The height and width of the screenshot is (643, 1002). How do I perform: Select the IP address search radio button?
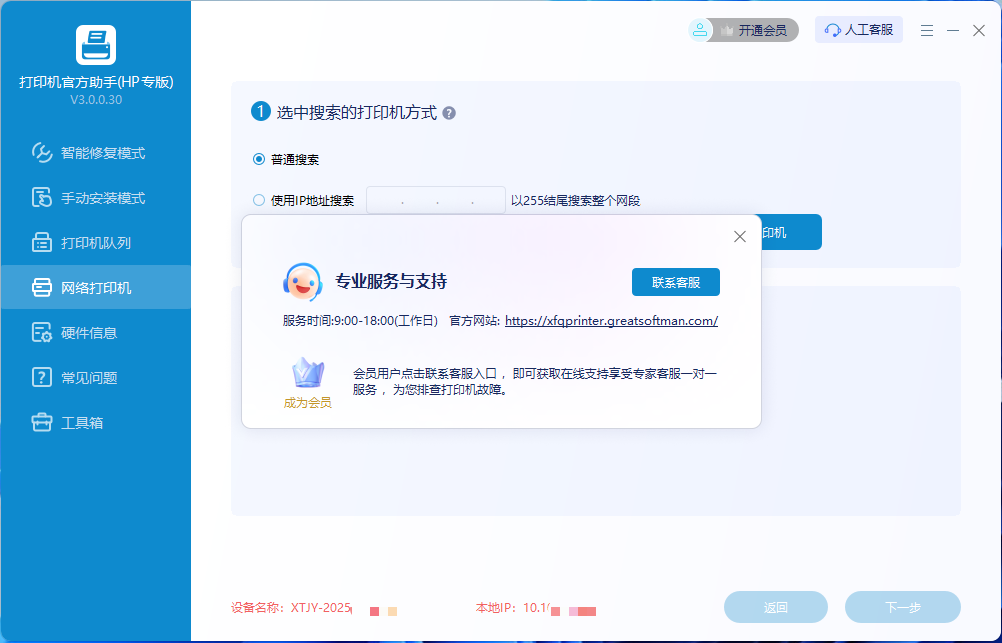(259, 200)
